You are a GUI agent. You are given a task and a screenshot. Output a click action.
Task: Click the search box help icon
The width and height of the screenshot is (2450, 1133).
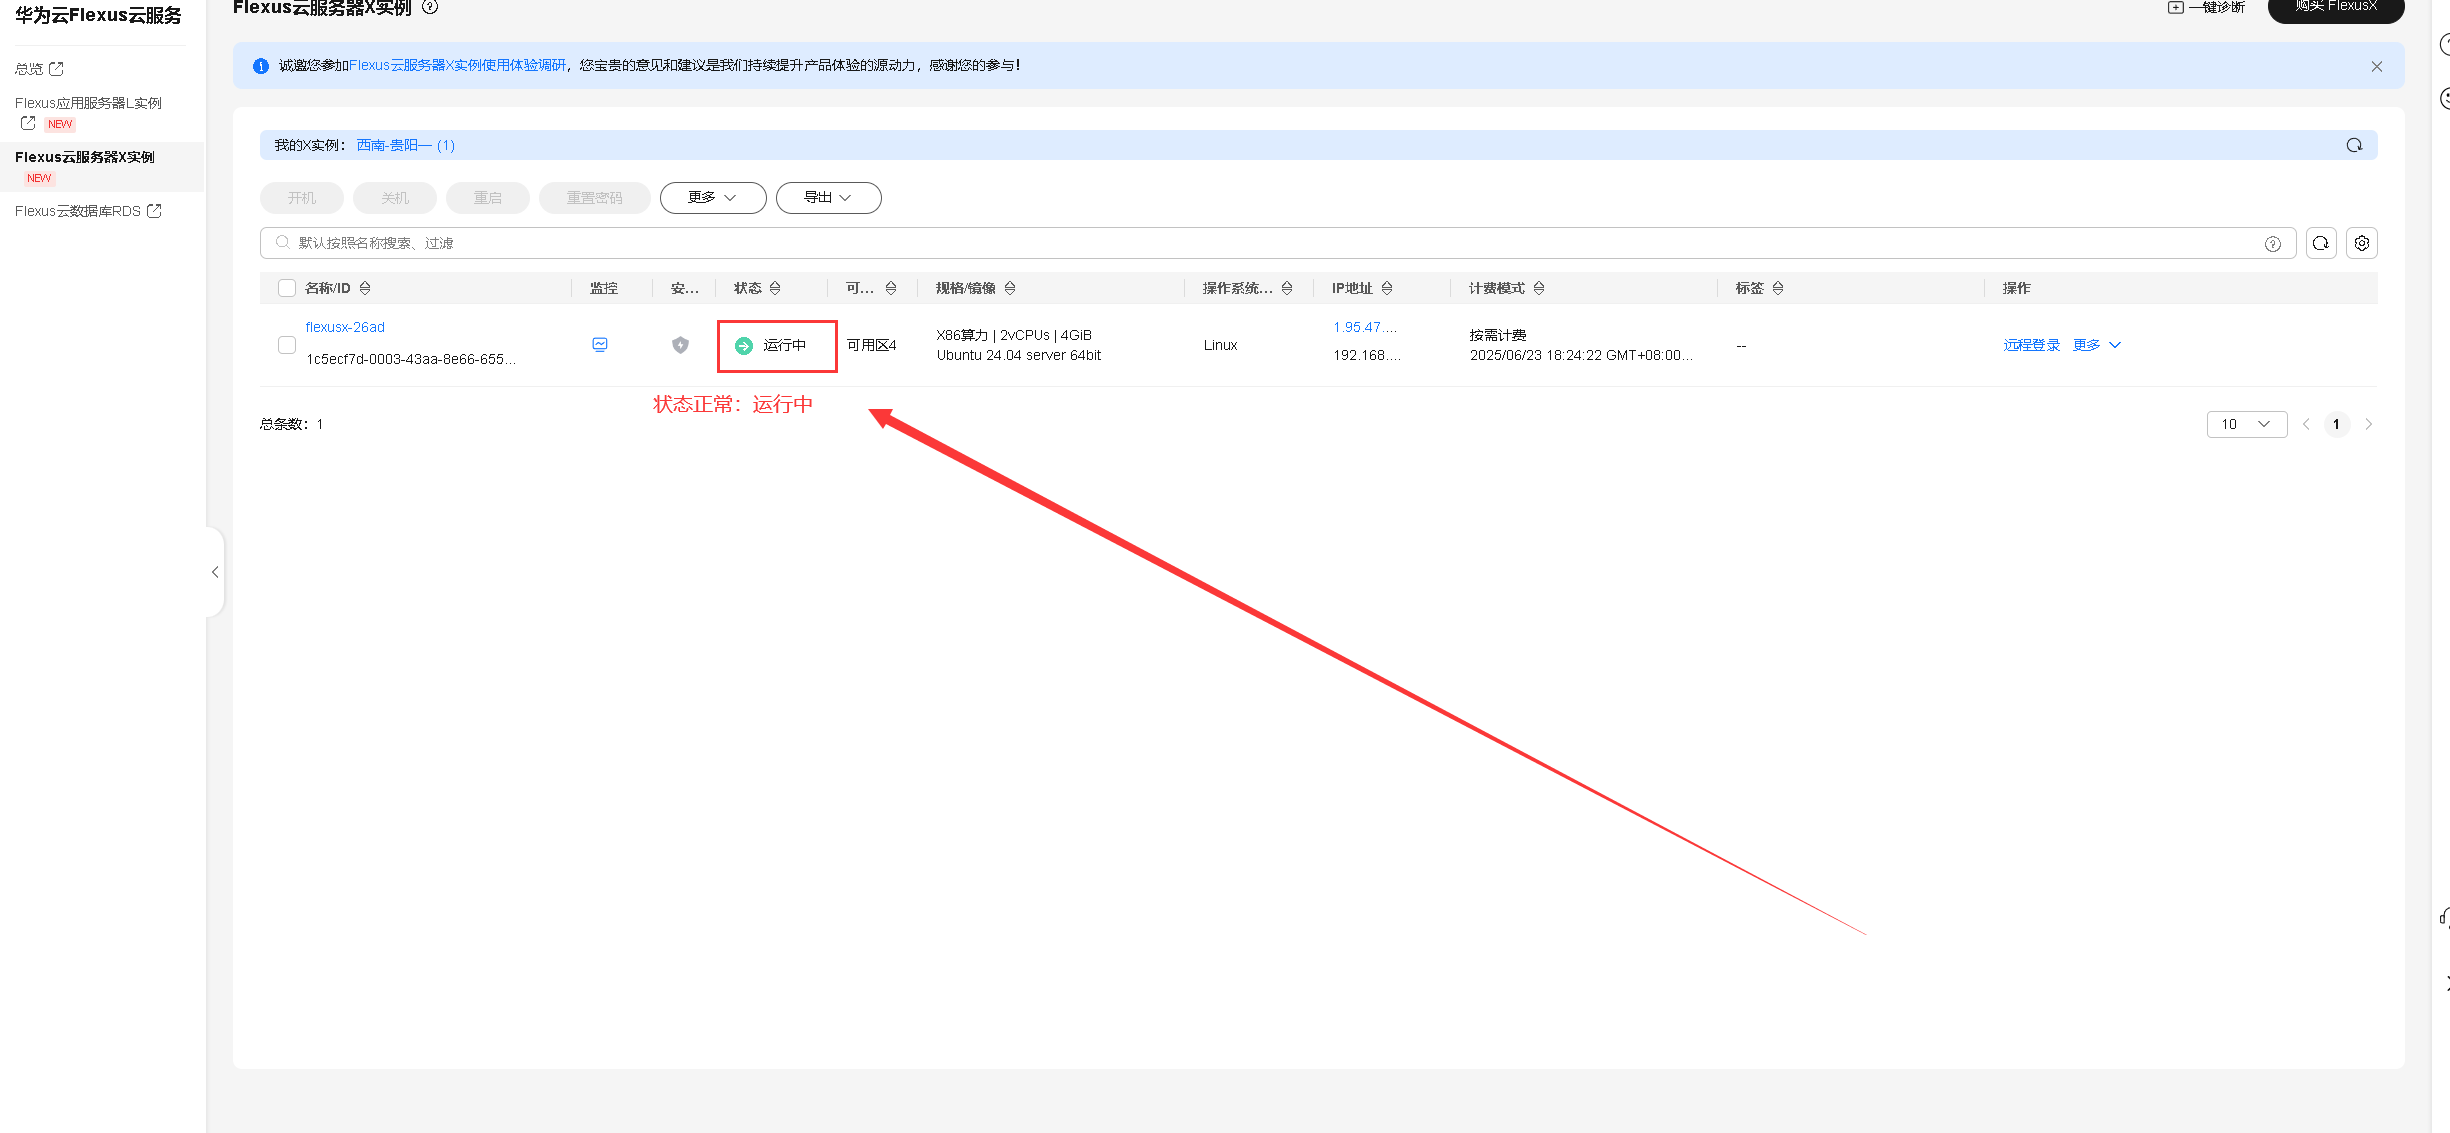pyautogui.click(x=2272, y=243)
